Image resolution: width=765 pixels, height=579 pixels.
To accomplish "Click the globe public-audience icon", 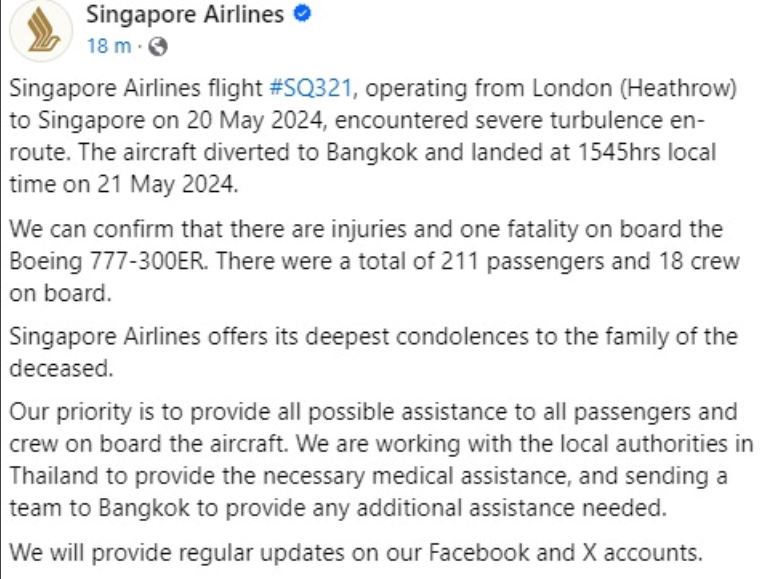I will coord(158,47).
